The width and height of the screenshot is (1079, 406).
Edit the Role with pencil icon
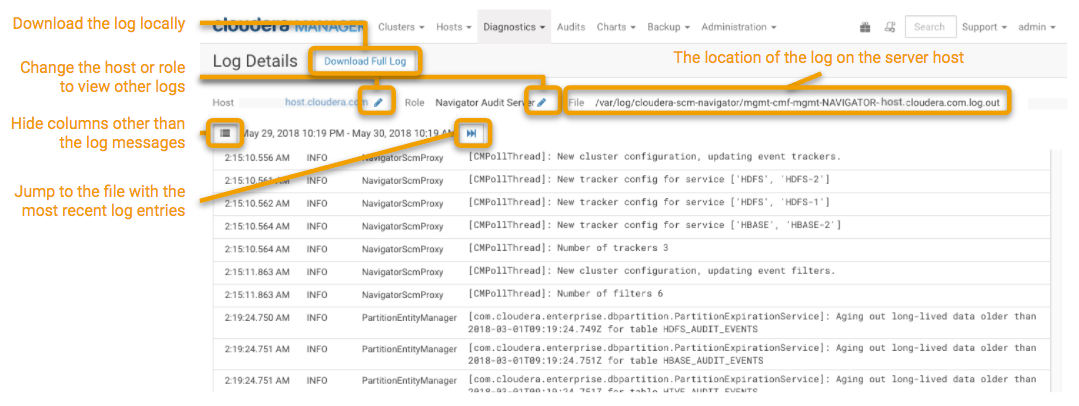[542, 102]
